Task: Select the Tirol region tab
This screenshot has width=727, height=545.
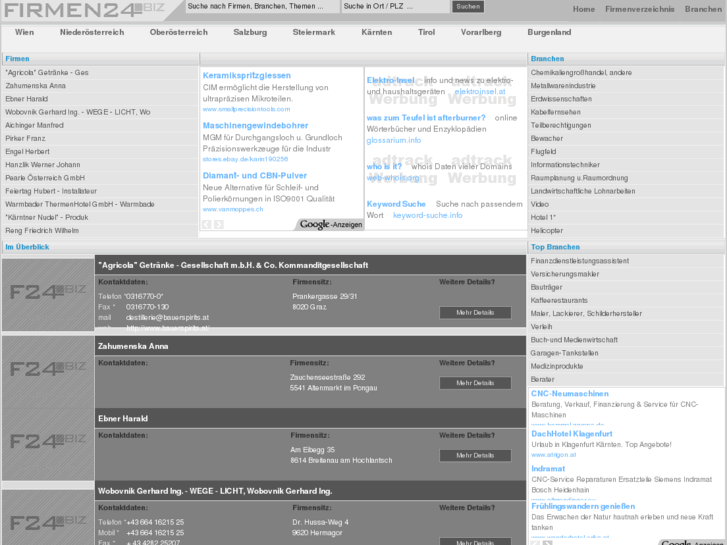Action: 426,32
